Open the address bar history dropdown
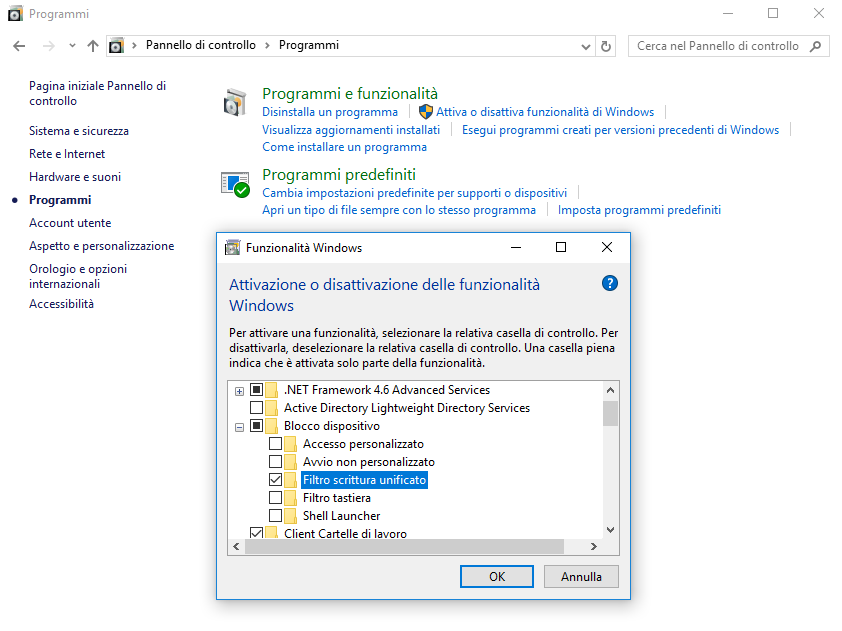Screen dimensions: 842x631 586,46
